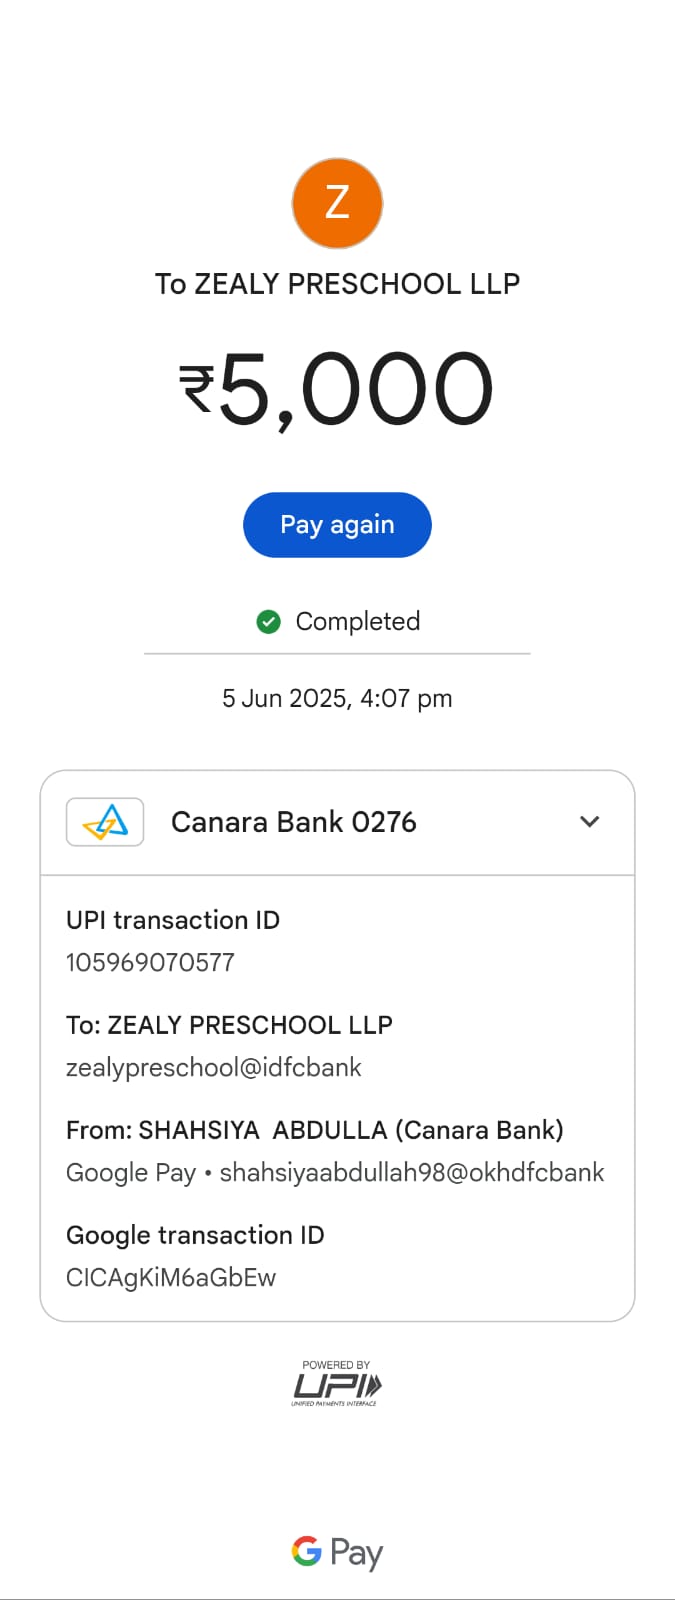Tap the From: SHAHSIYA ABDULLA line
This screenshot has height=1600, width=675.
coord(315,1130)
